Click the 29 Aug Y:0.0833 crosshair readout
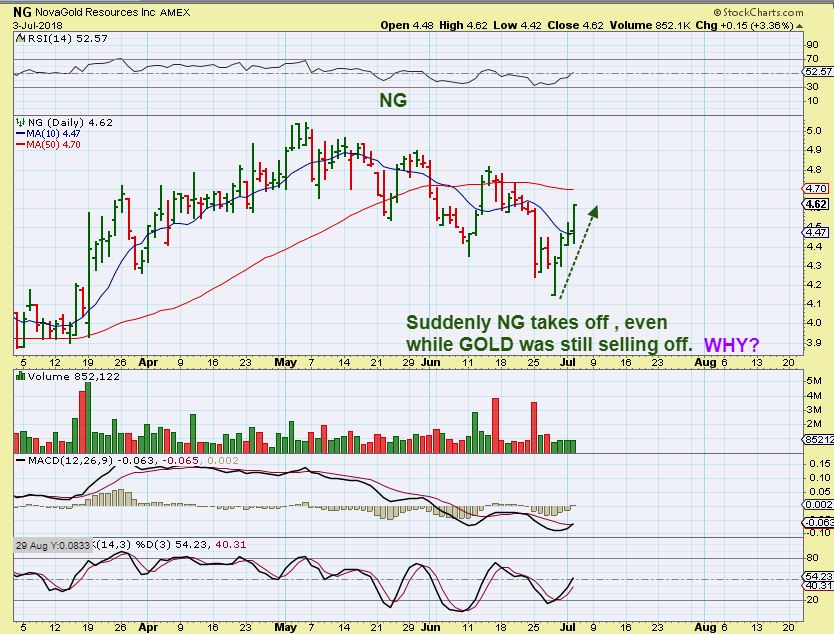 (53, 546)
